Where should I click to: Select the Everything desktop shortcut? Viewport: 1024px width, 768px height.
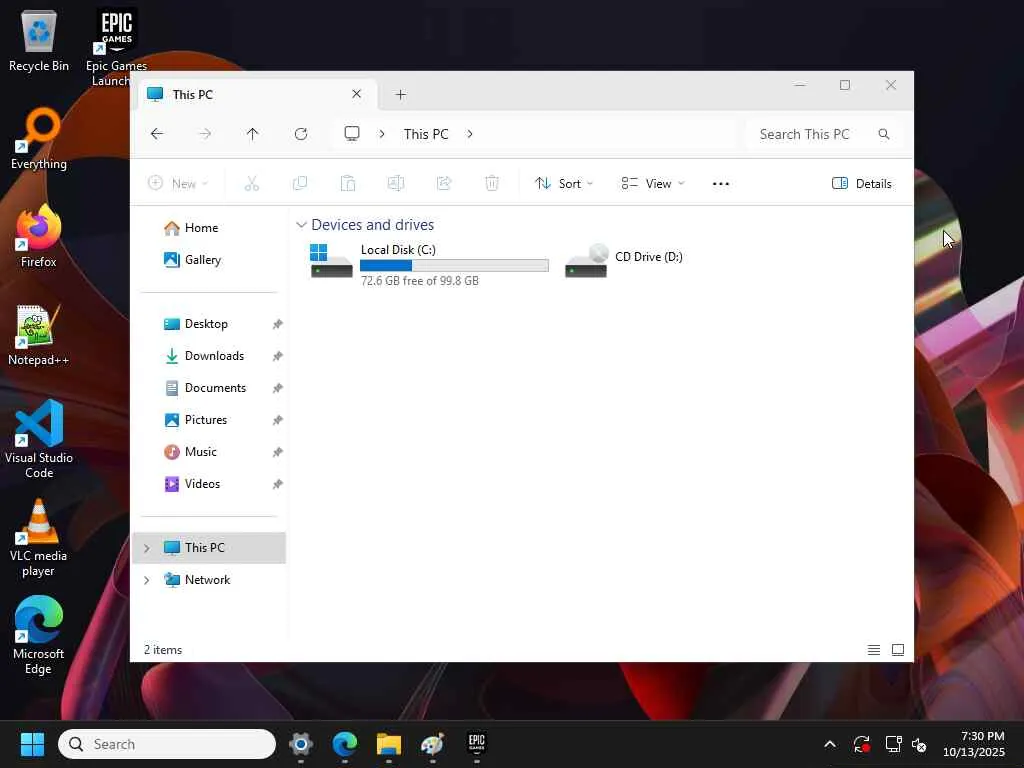[x=39, y=138]
